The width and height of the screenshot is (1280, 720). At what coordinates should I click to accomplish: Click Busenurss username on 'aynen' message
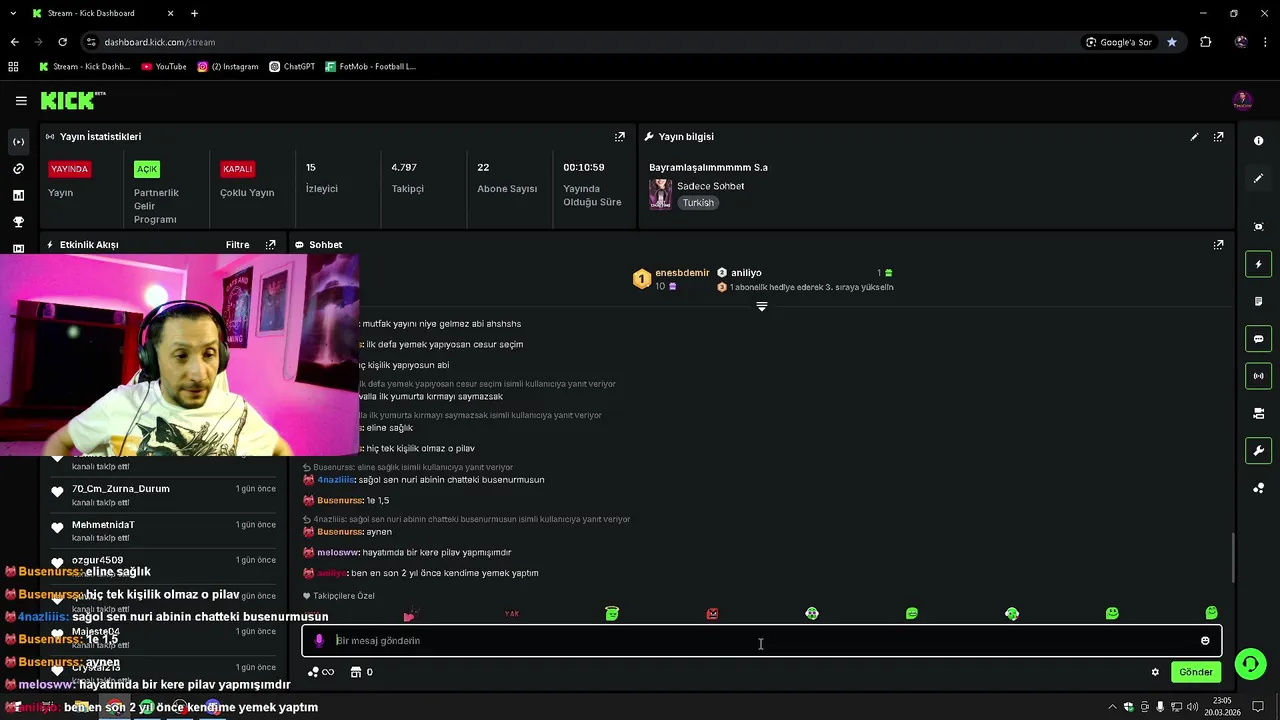339,532
